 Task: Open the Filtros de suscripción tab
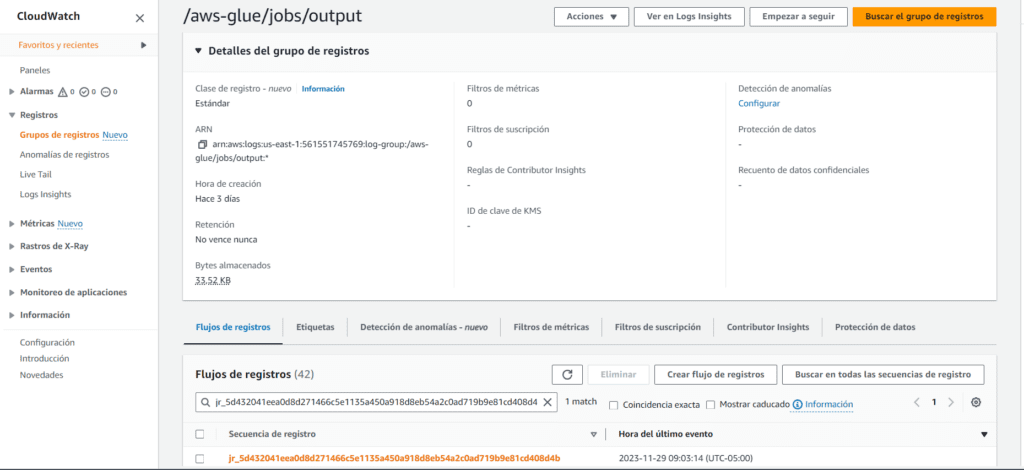coord(657,327)
